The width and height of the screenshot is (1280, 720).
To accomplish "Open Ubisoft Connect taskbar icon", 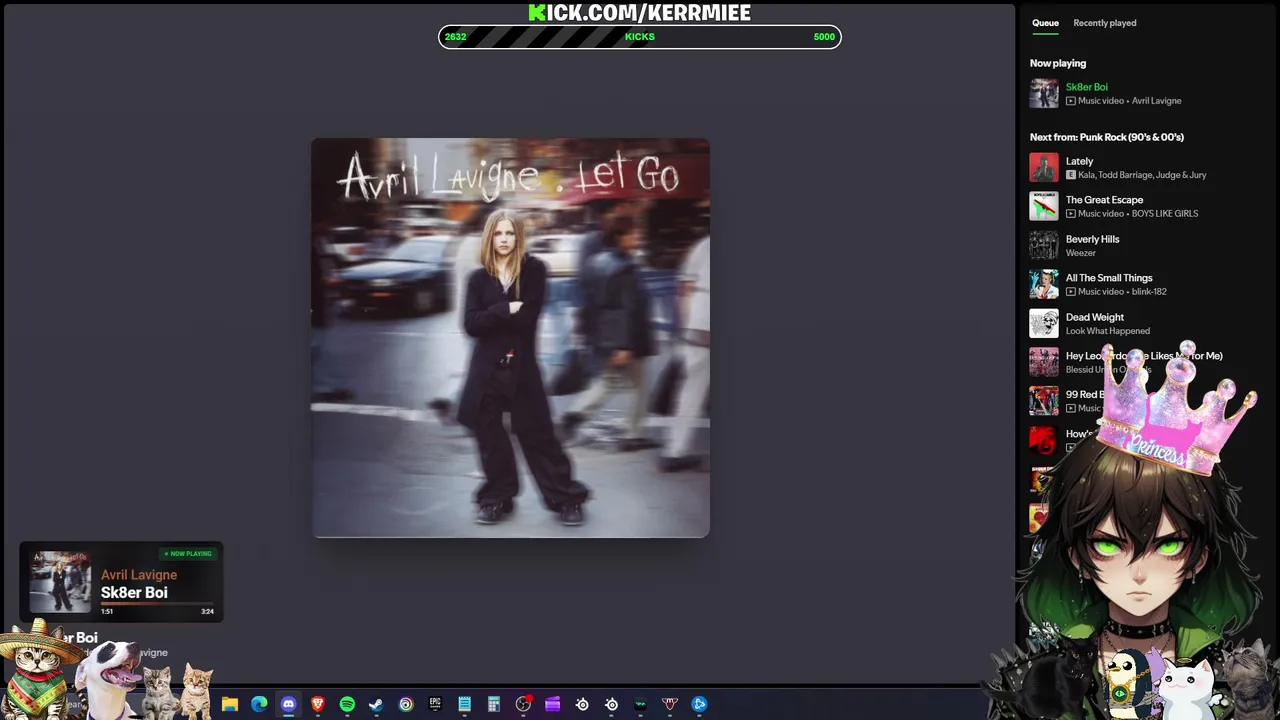I will [406, 704].
